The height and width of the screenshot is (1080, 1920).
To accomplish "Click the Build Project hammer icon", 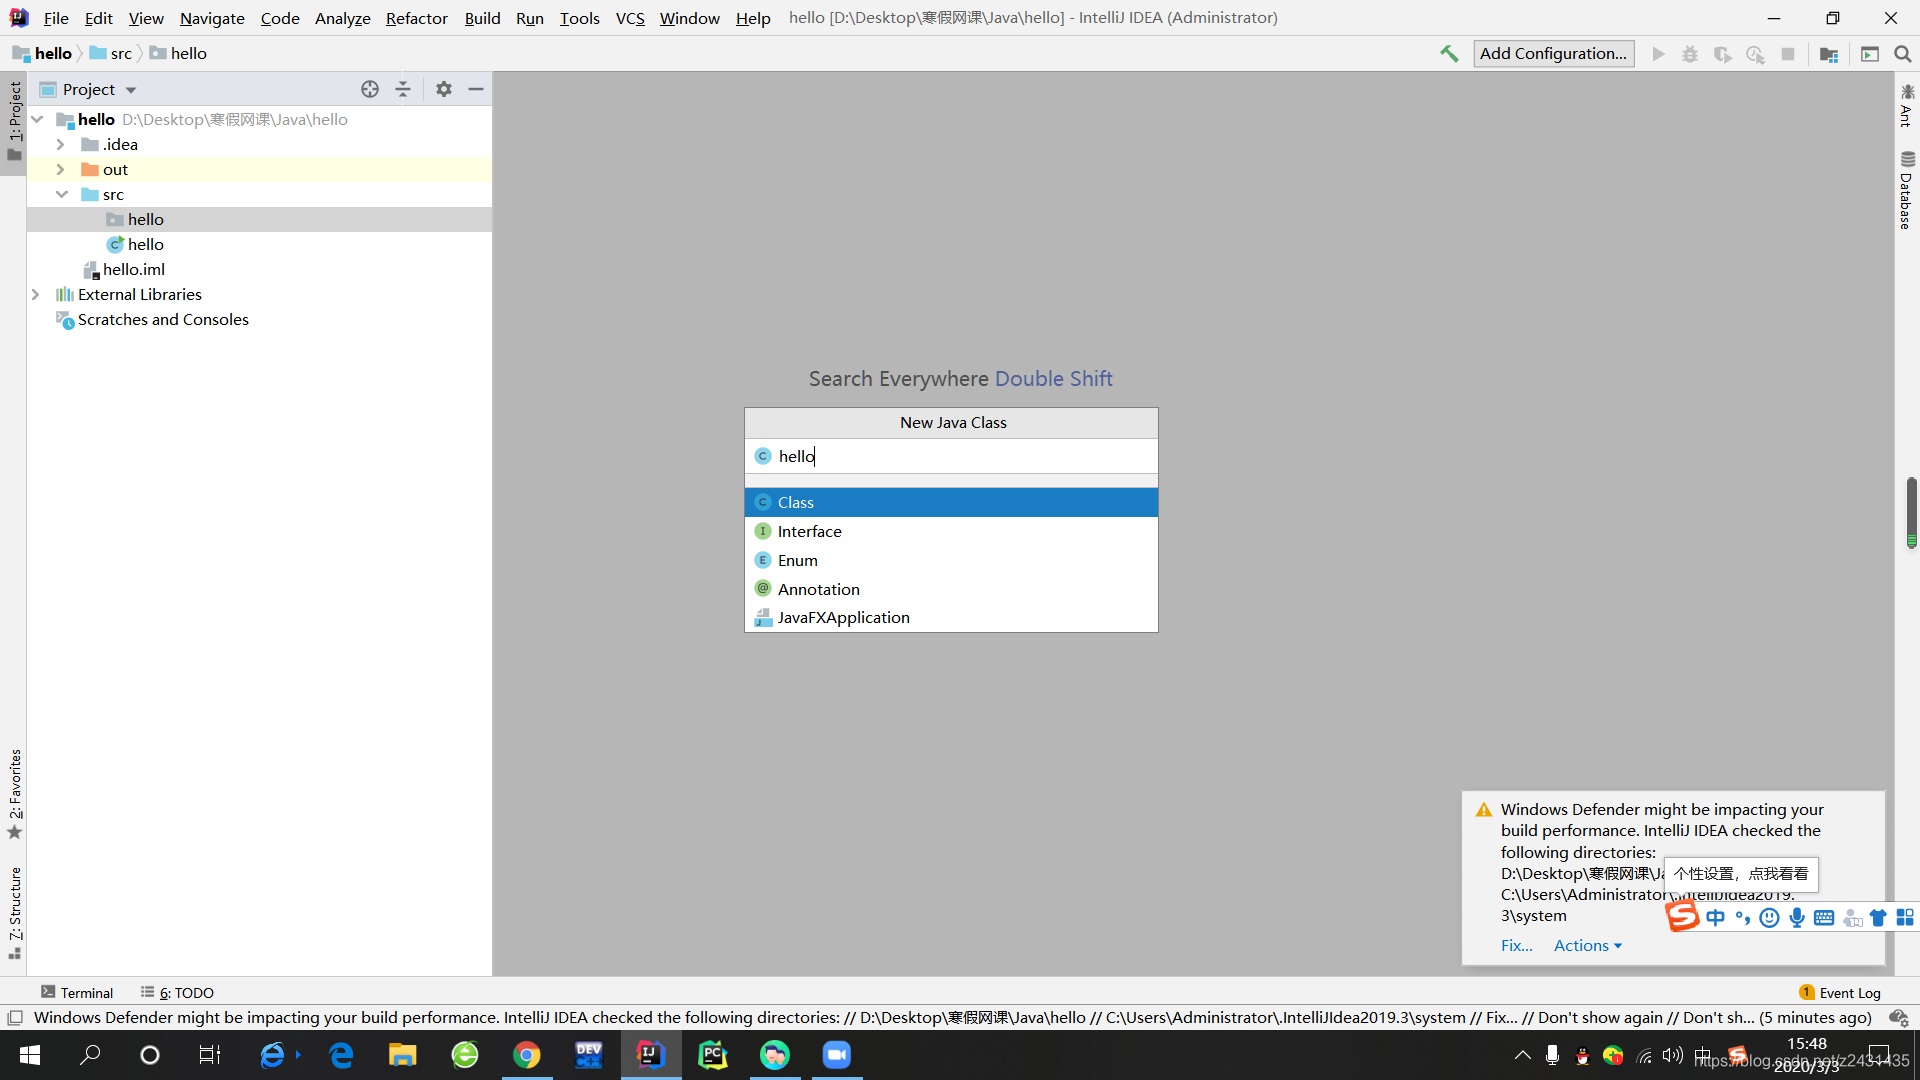I will click(x=1449, y=54).
